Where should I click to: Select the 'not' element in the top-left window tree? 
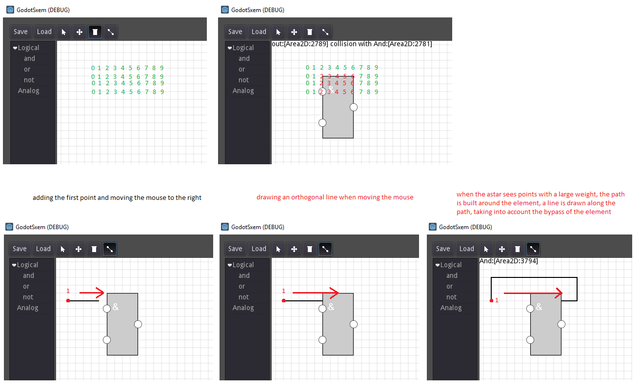point(29,80)
